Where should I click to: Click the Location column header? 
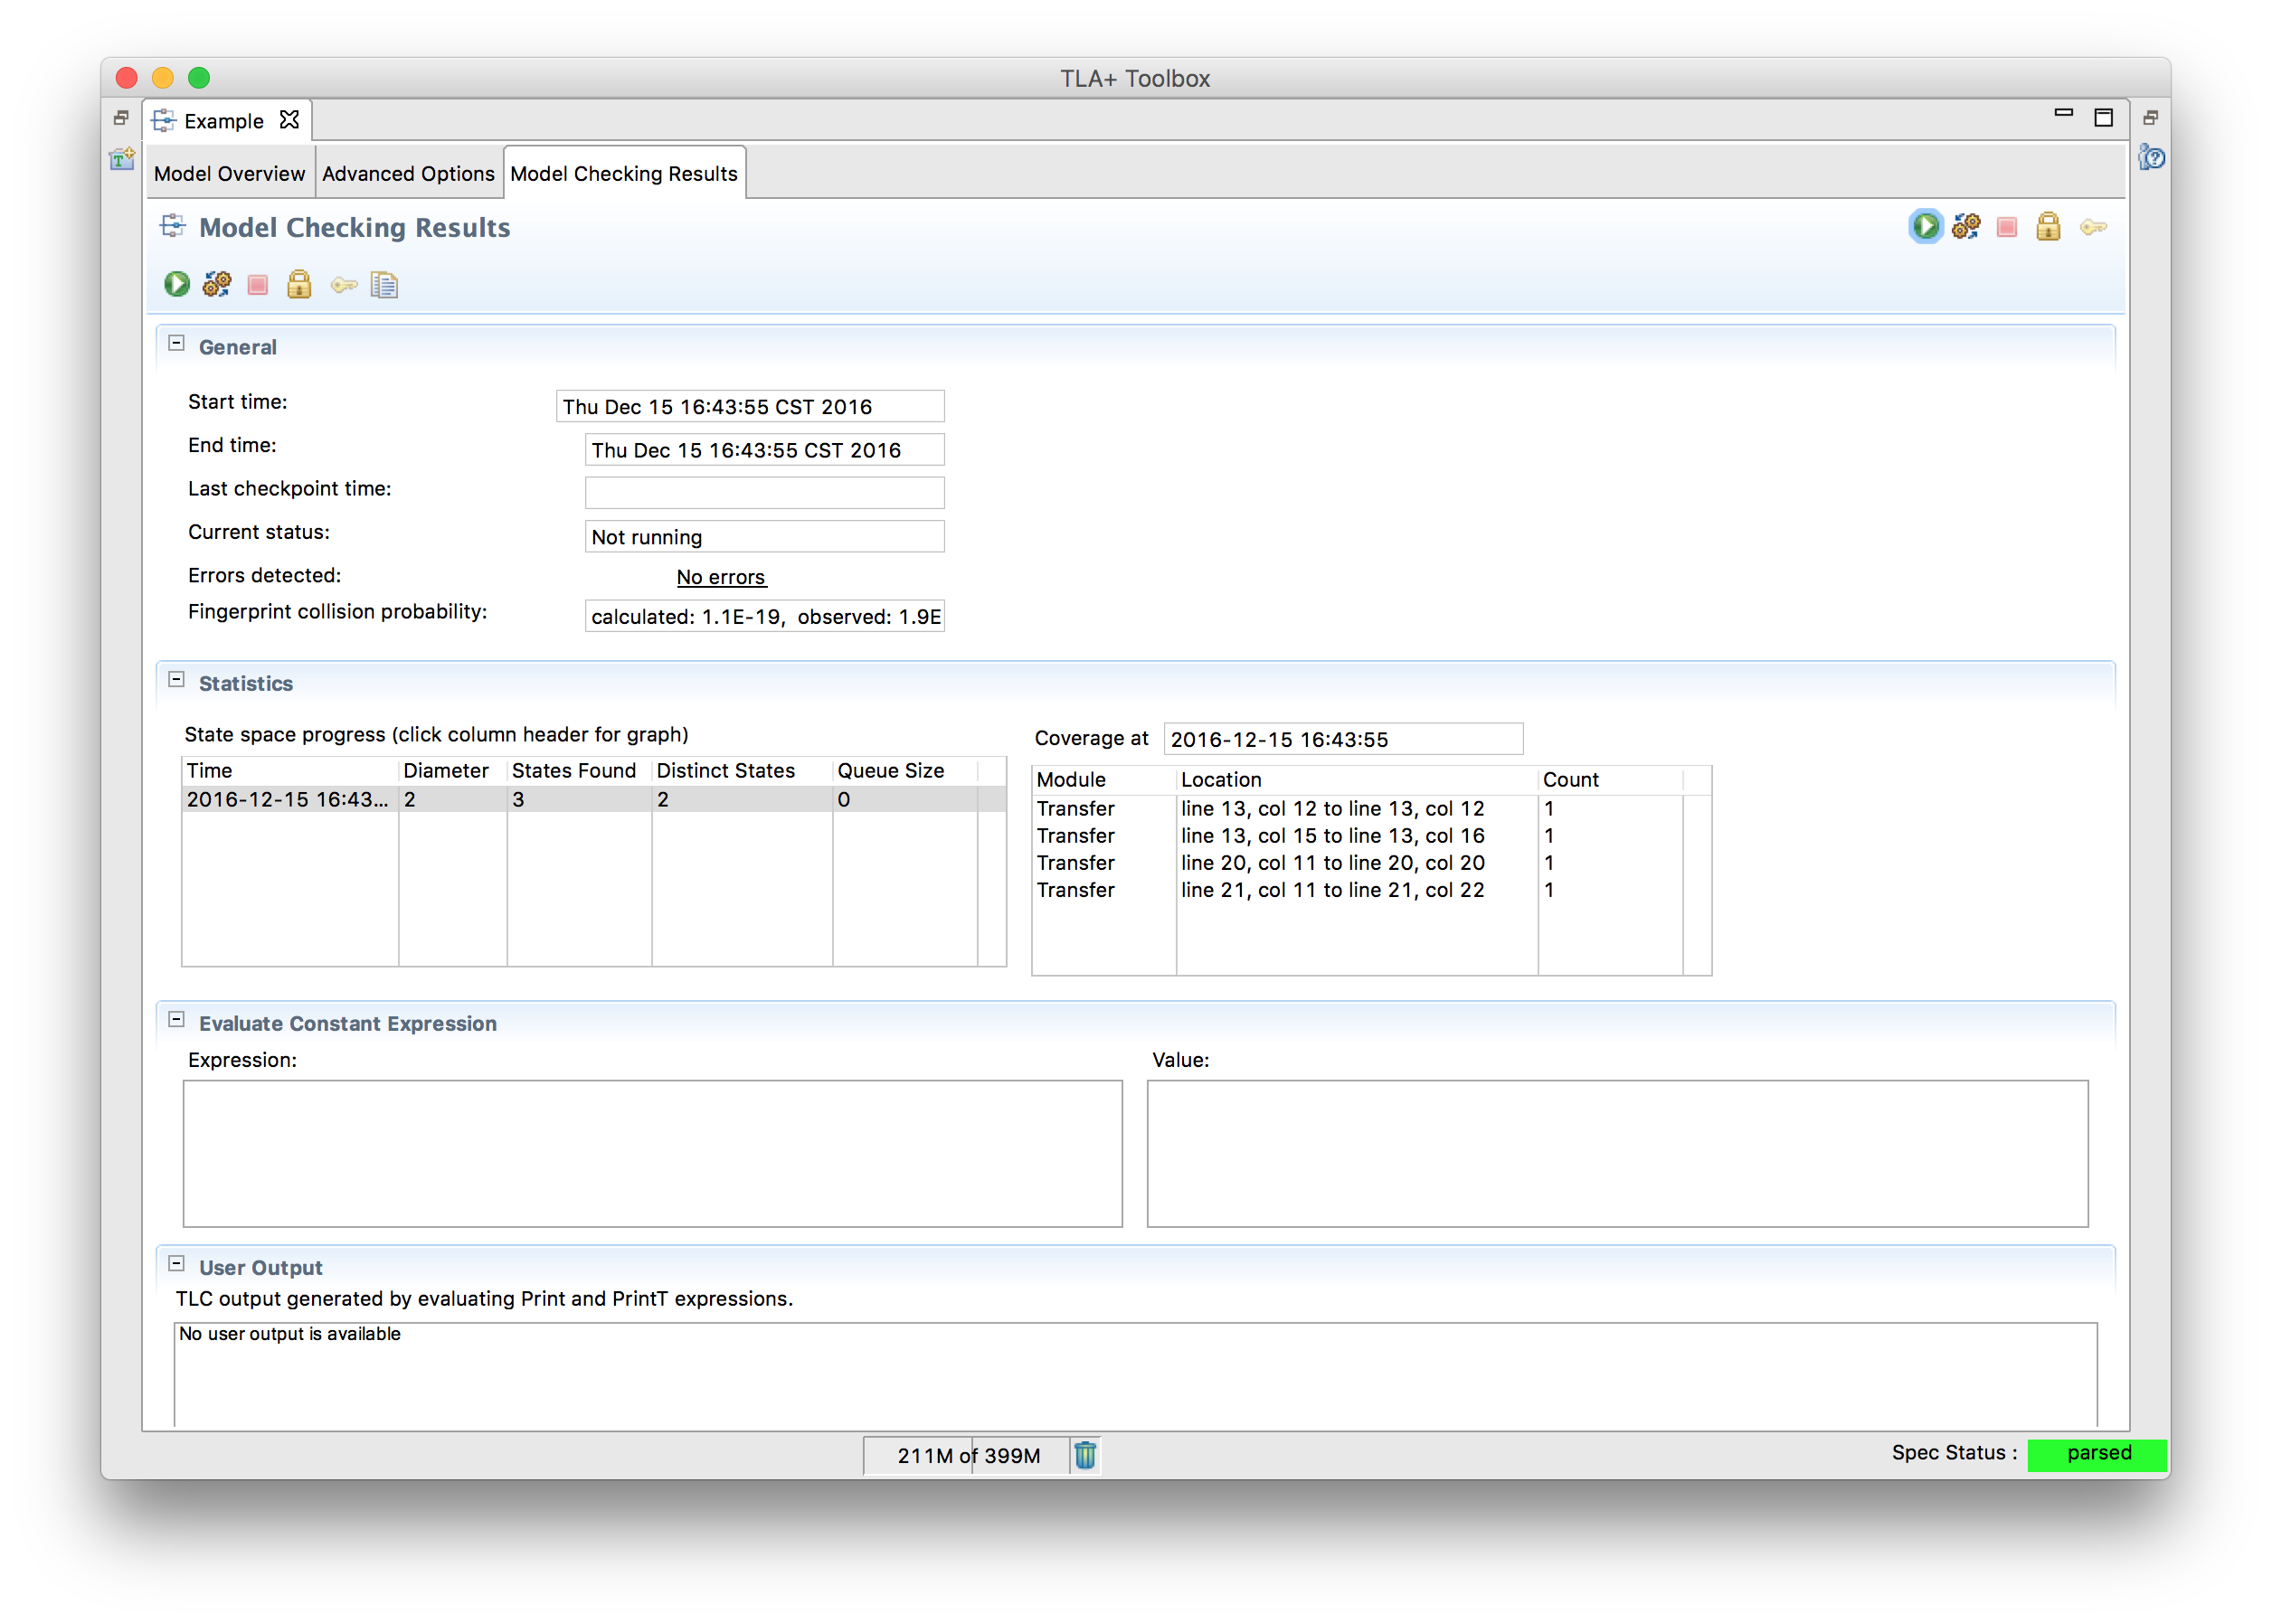click(1357, 780)
